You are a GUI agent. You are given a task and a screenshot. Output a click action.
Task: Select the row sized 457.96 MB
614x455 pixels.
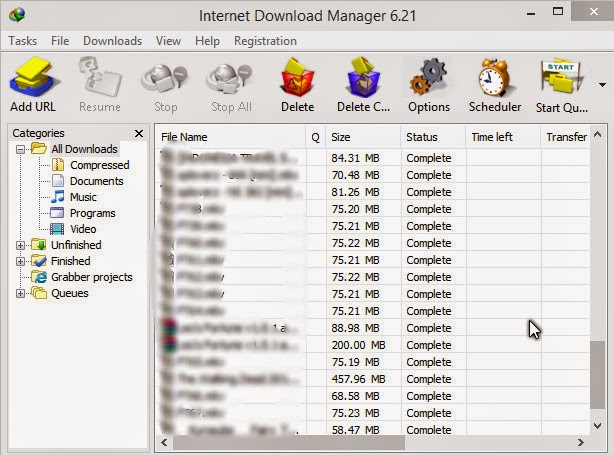[x=373, y=379]
